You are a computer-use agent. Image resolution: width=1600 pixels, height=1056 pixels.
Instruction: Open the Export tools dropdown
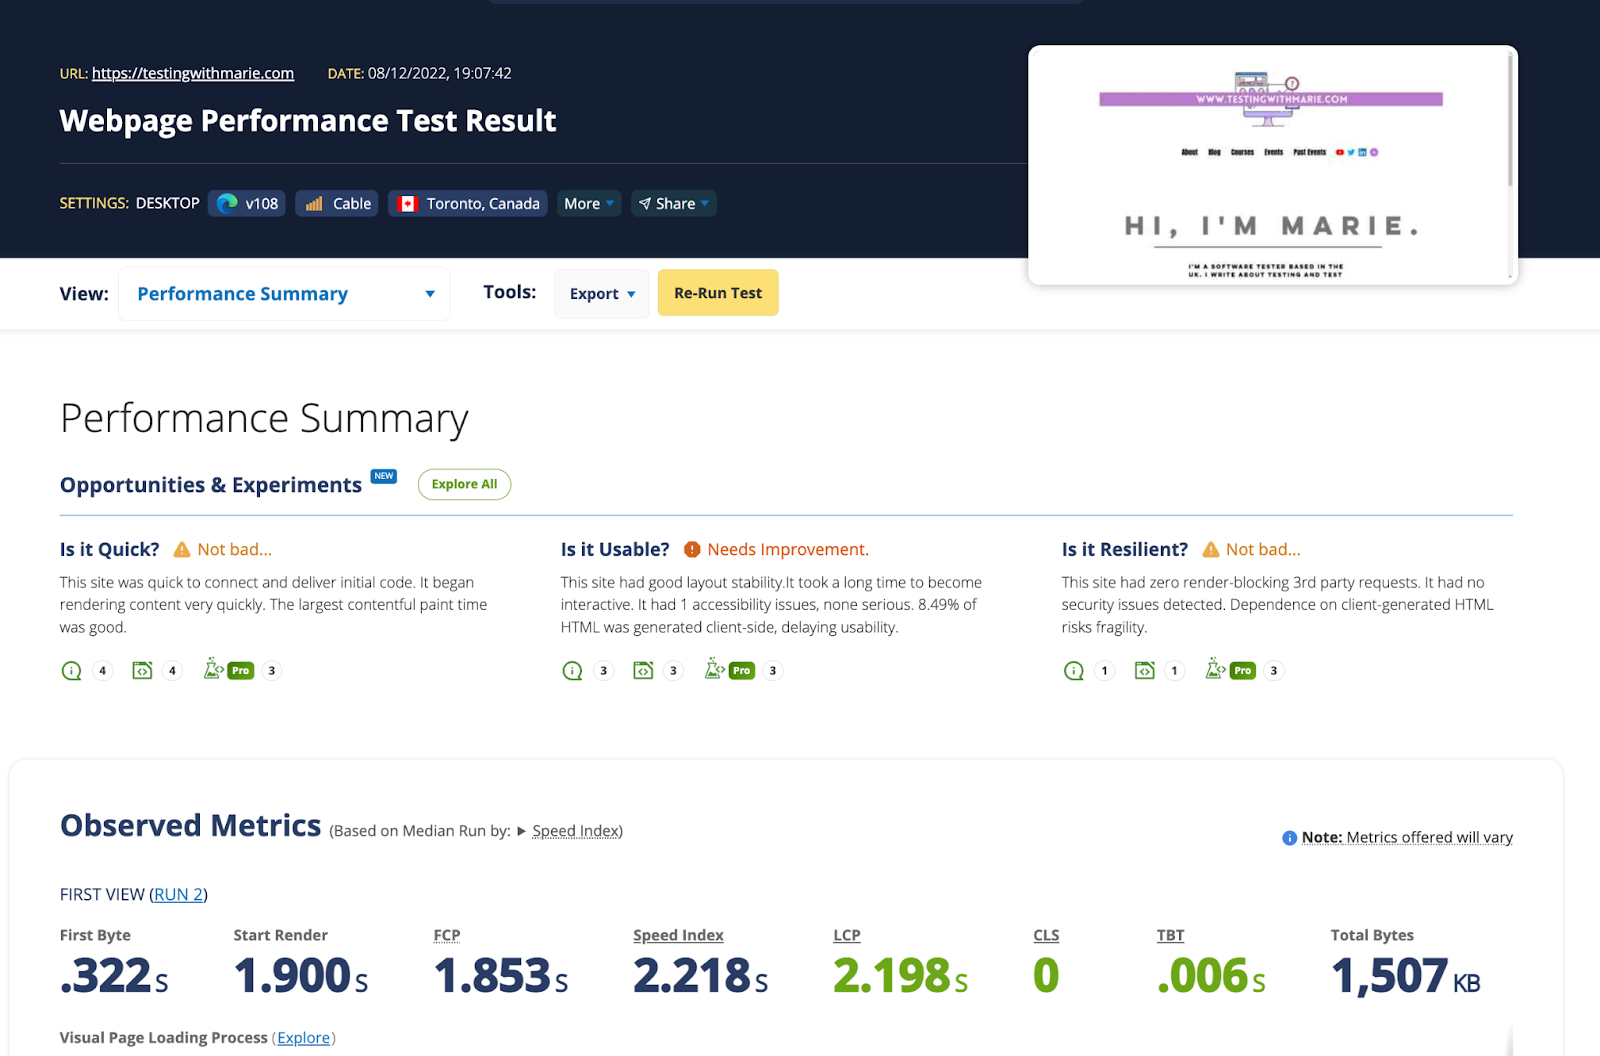(x=602, y=294)
